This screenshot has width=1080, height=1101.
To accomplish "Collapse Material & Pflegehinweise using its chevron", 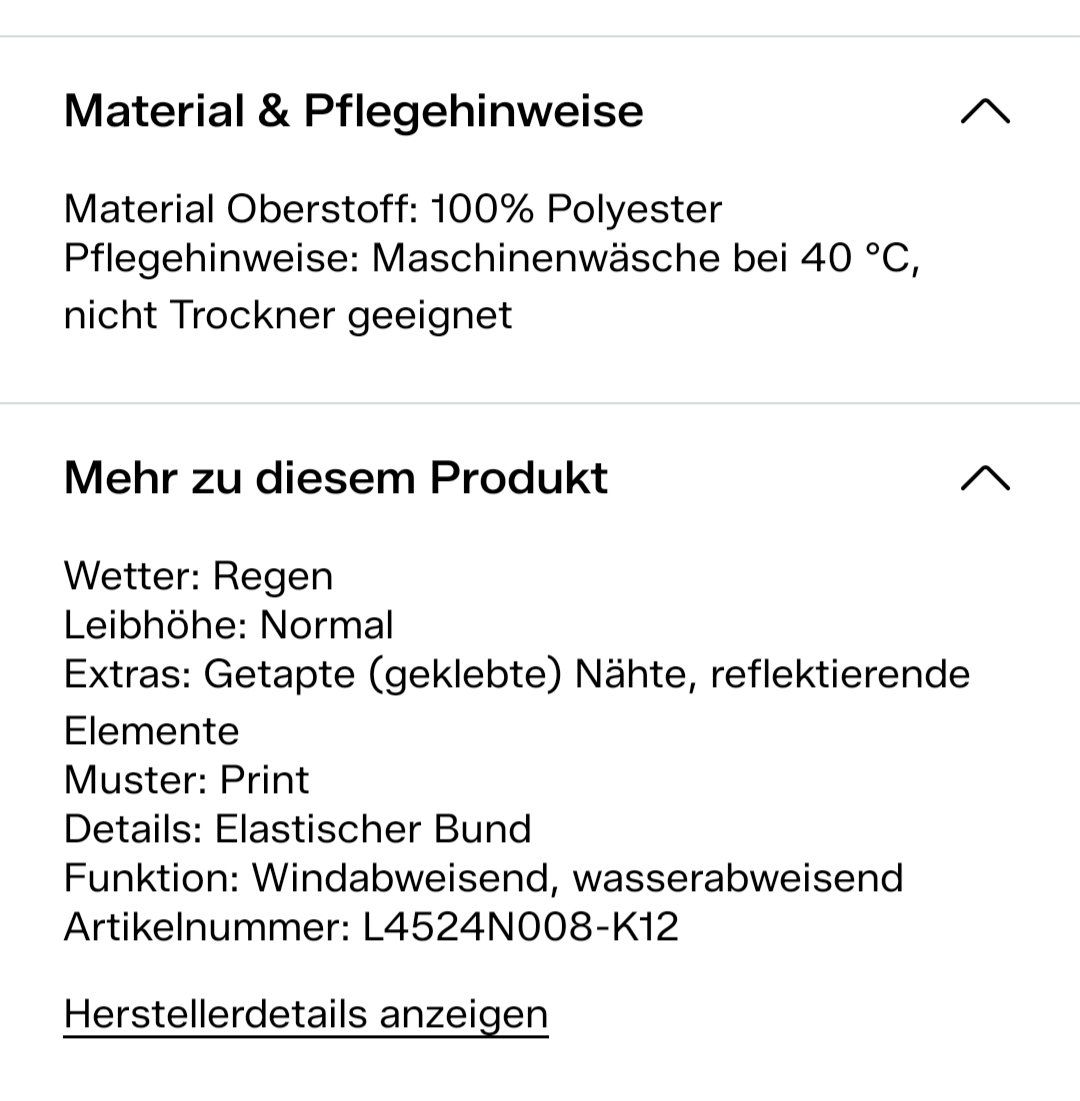I will click(x=985, y=112).
